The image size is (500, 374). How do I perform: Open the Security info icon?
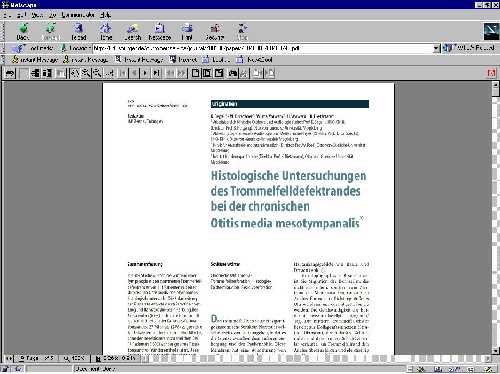coord(215,32)
